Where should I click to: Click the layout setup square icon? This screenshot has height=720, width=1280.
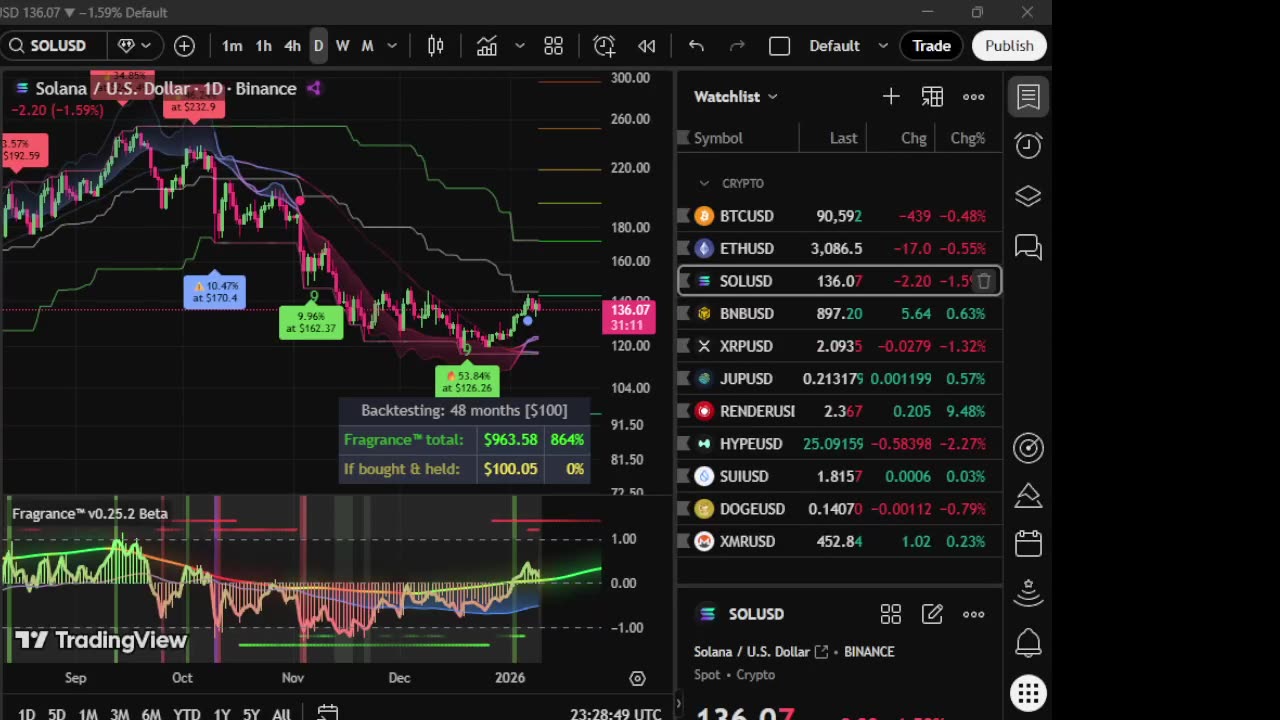(x=780, y=46)
